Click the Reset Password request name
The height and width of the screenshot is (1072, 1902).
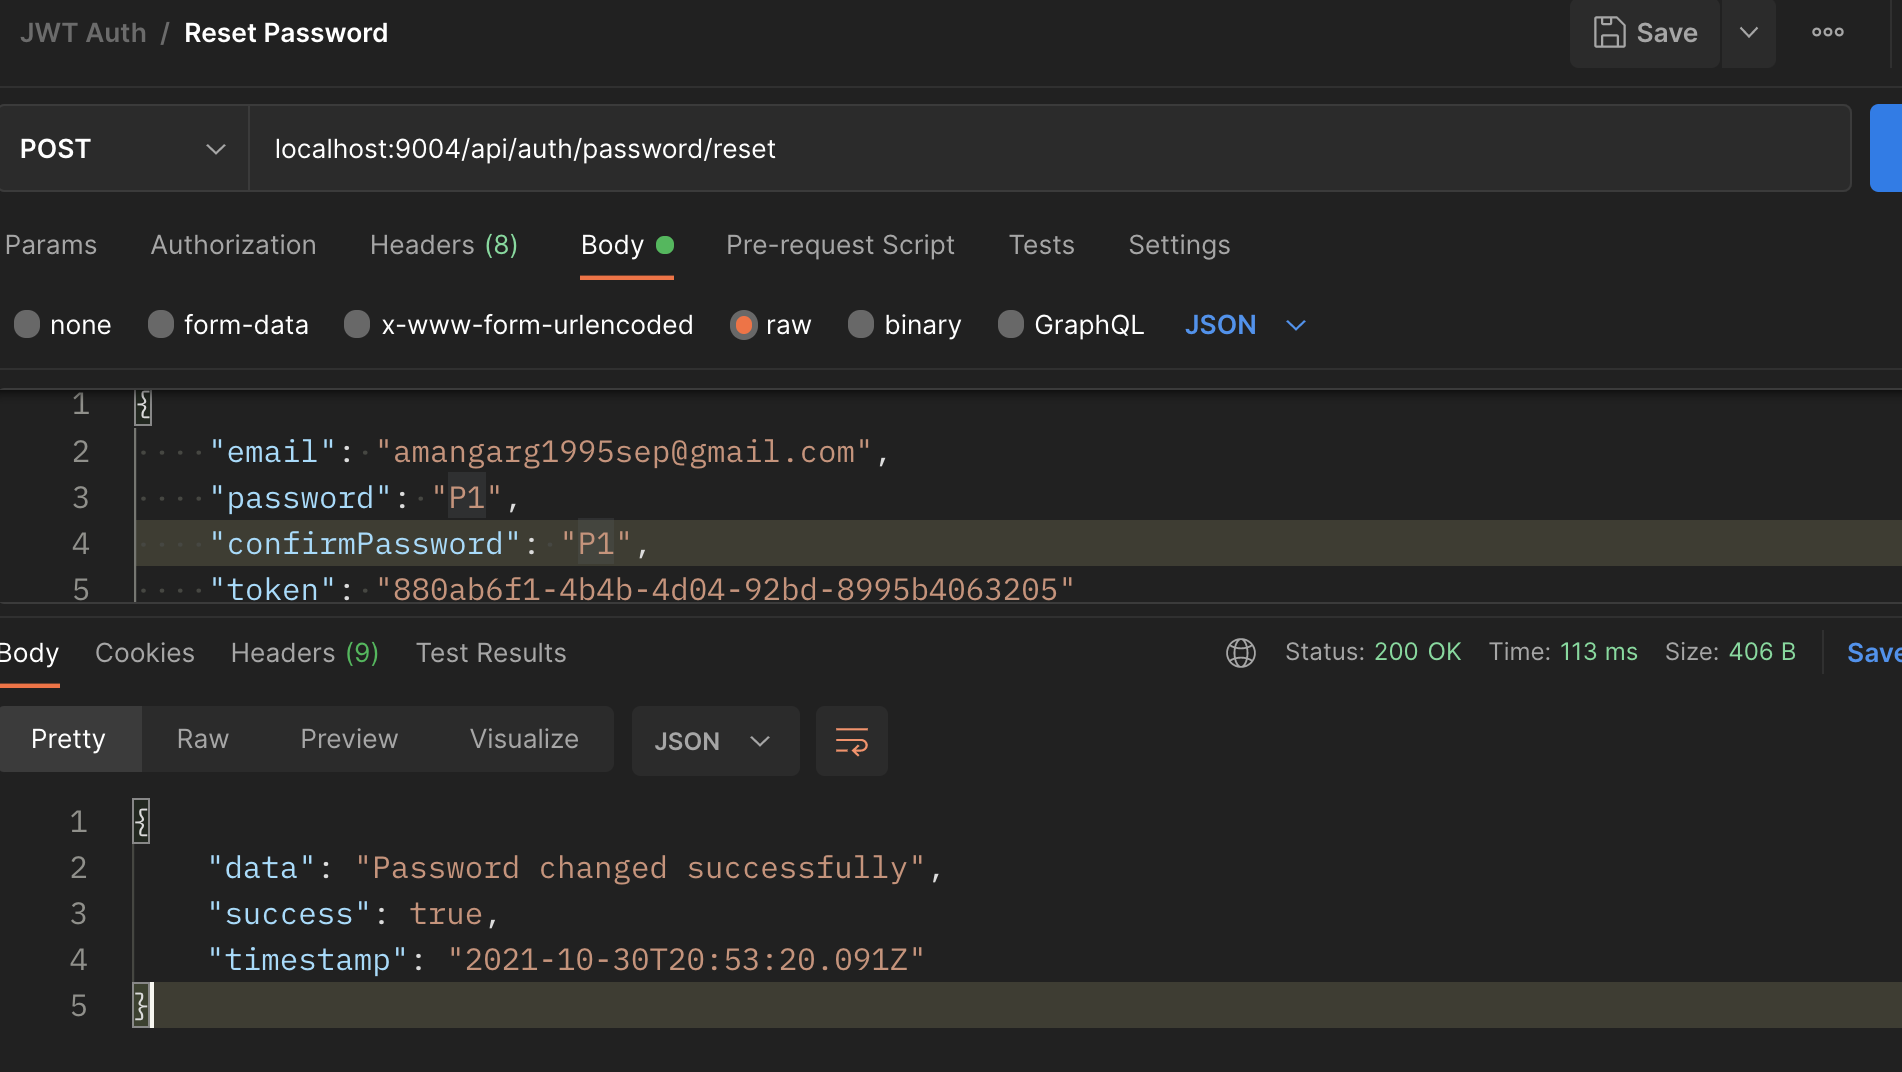[x=286, y=33]
